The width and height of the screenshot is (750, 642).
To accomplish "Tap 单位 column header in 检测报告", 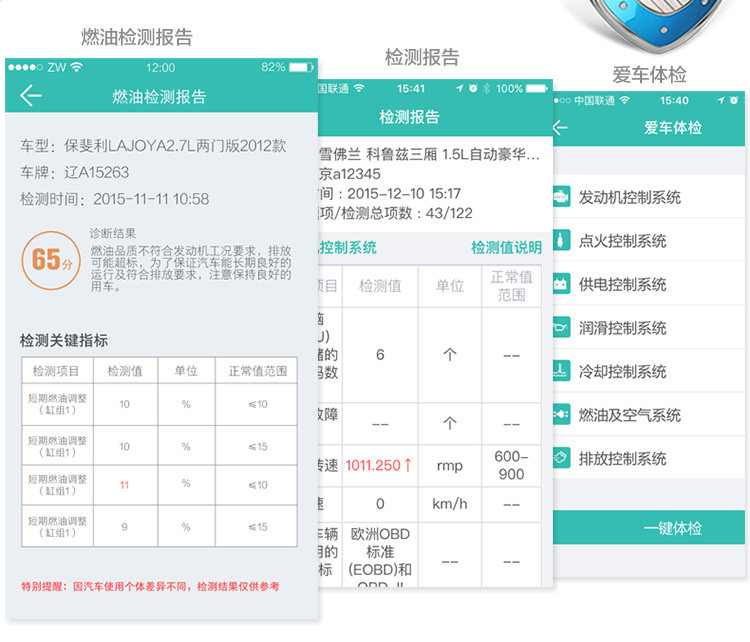I will 450,286.
